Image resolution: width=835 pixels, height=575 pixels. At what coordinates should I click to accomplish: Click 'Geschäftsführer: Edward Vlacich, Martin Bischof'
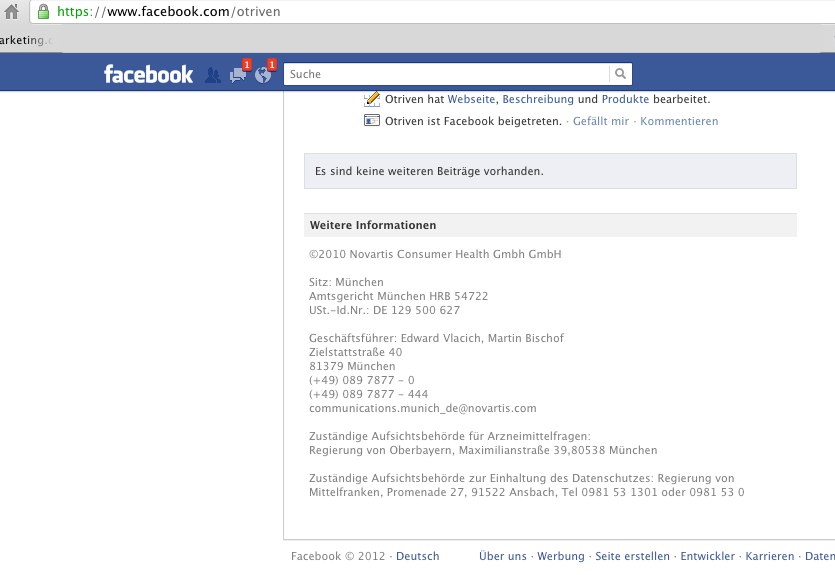point(436,338)
